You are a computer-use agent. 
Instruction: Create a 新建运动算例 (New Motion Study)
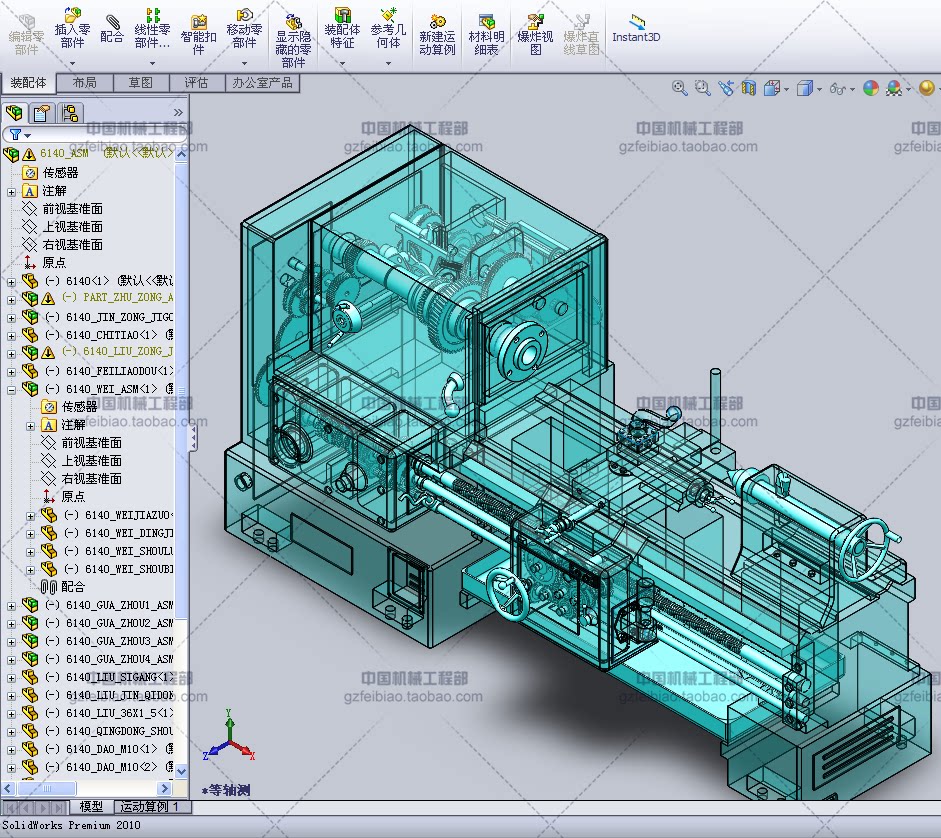(x=437, y=33)
